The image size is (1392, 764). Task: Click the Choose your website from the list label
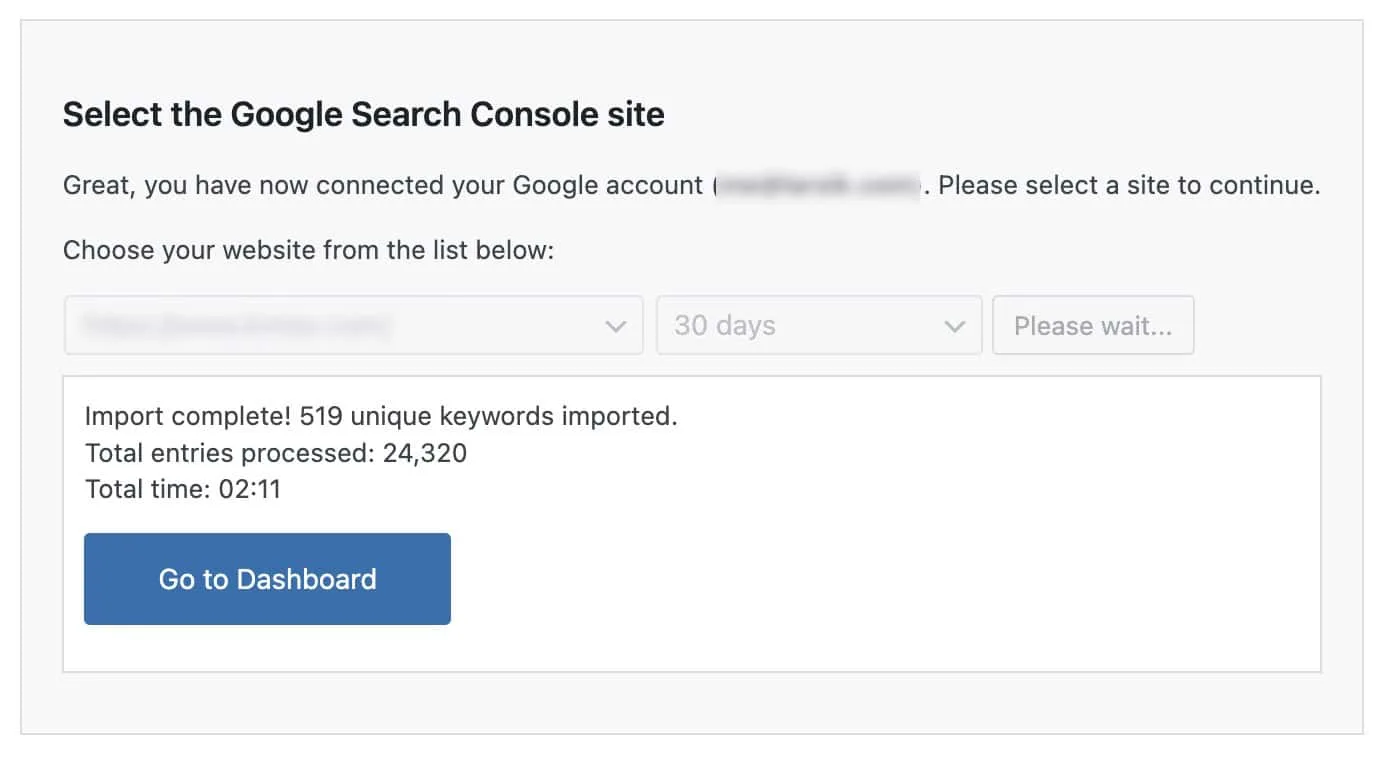coord(308,249)
